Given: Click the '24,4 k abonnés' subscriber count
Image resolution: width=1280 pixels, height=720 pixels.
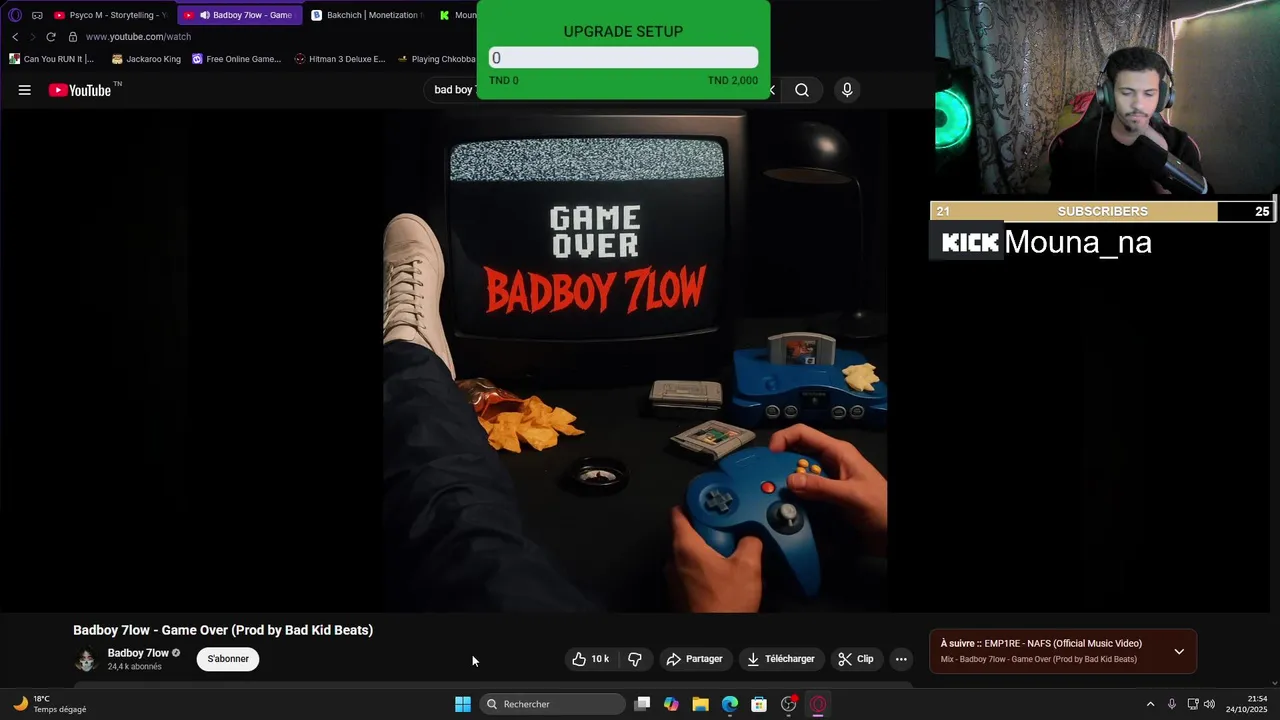Looking at the screenshot, I should (135, 667).
